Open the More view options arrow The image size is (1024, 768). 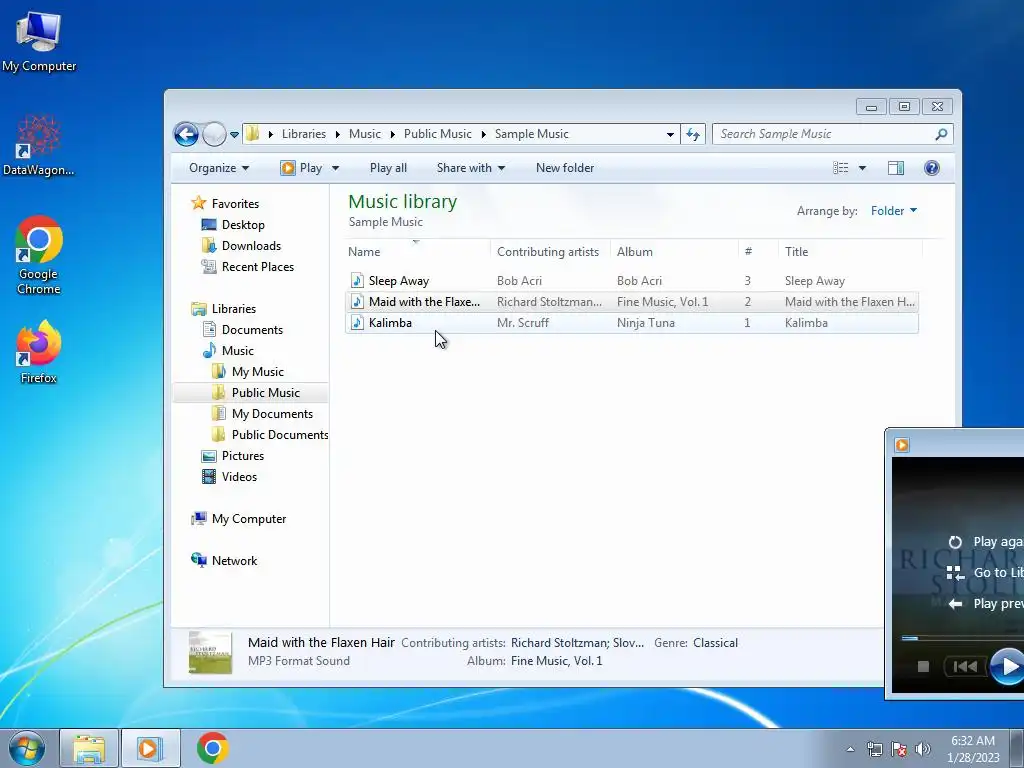tap(862, 168)
